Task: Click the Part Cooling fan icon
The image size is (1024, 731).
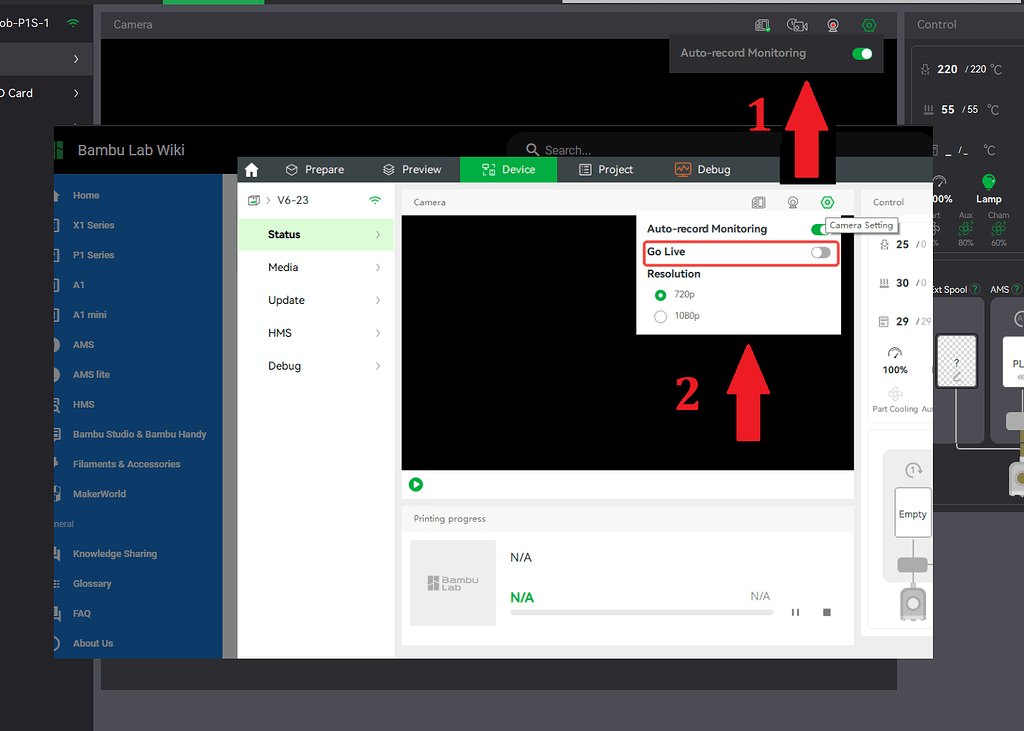Action: pyautogui.click(x=895, y=394)
